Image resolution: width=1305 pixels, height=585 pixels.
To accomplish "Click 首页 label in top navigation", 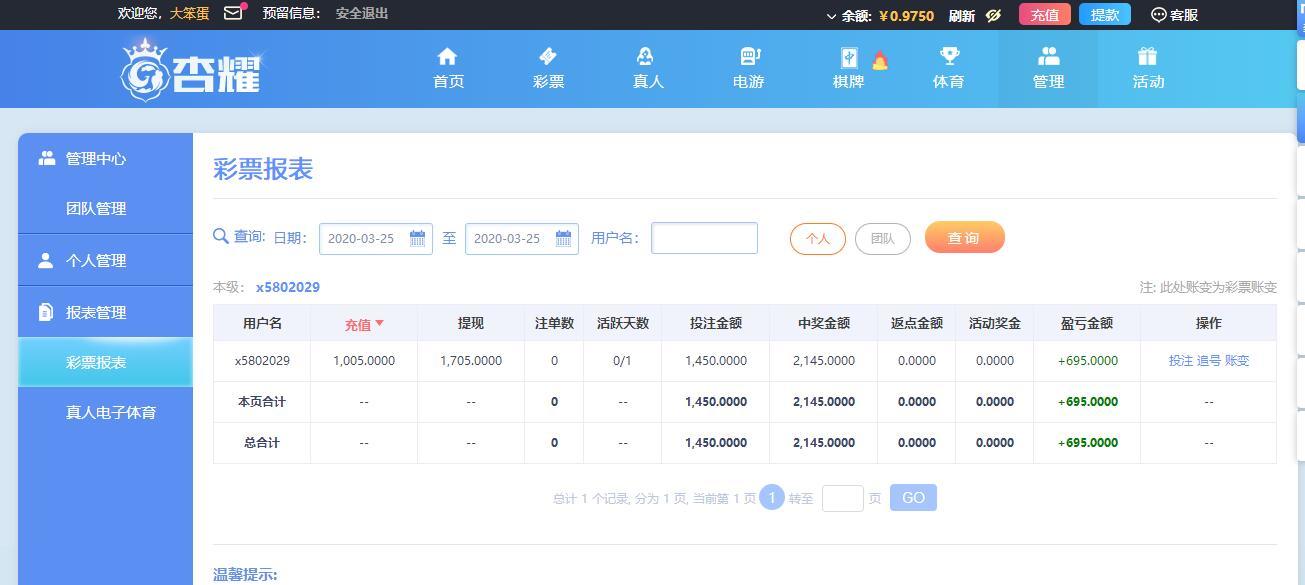I will coord(448,82).
